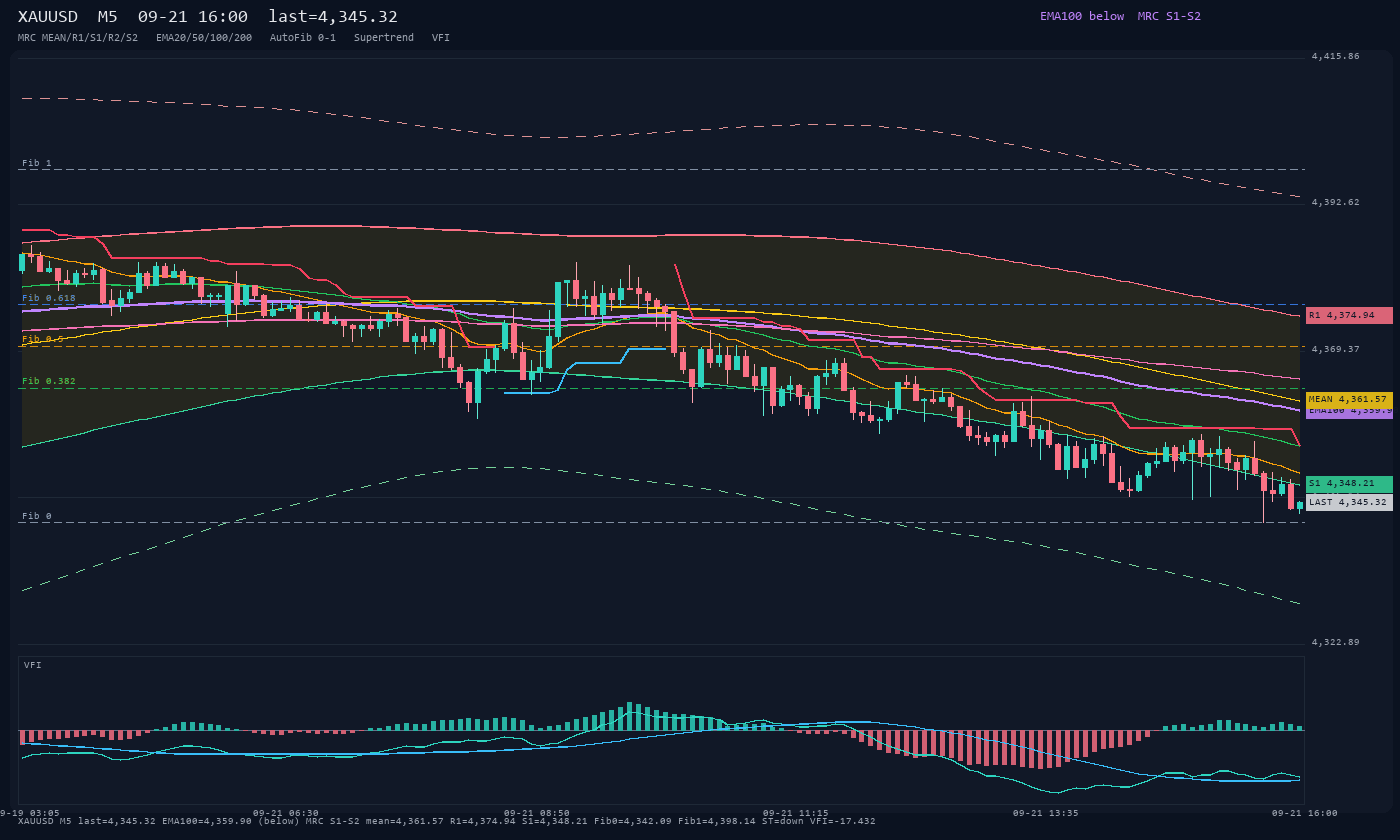Click the XAUUSD symbol in the chart title
The image size is (1400, 840).
(x=48, y=17)
